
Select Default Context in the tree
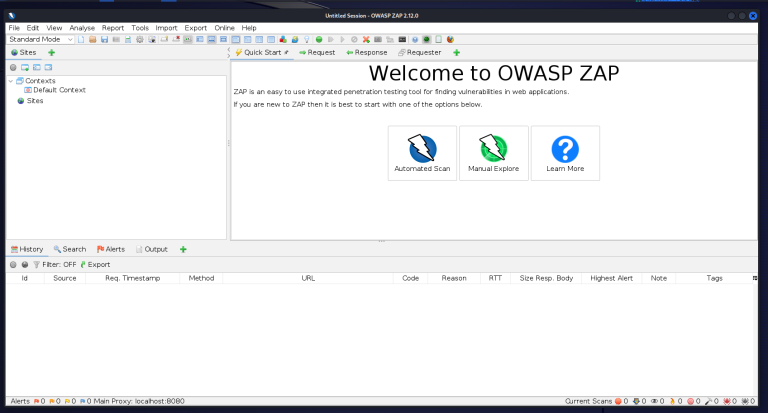[x=59, y=90]
